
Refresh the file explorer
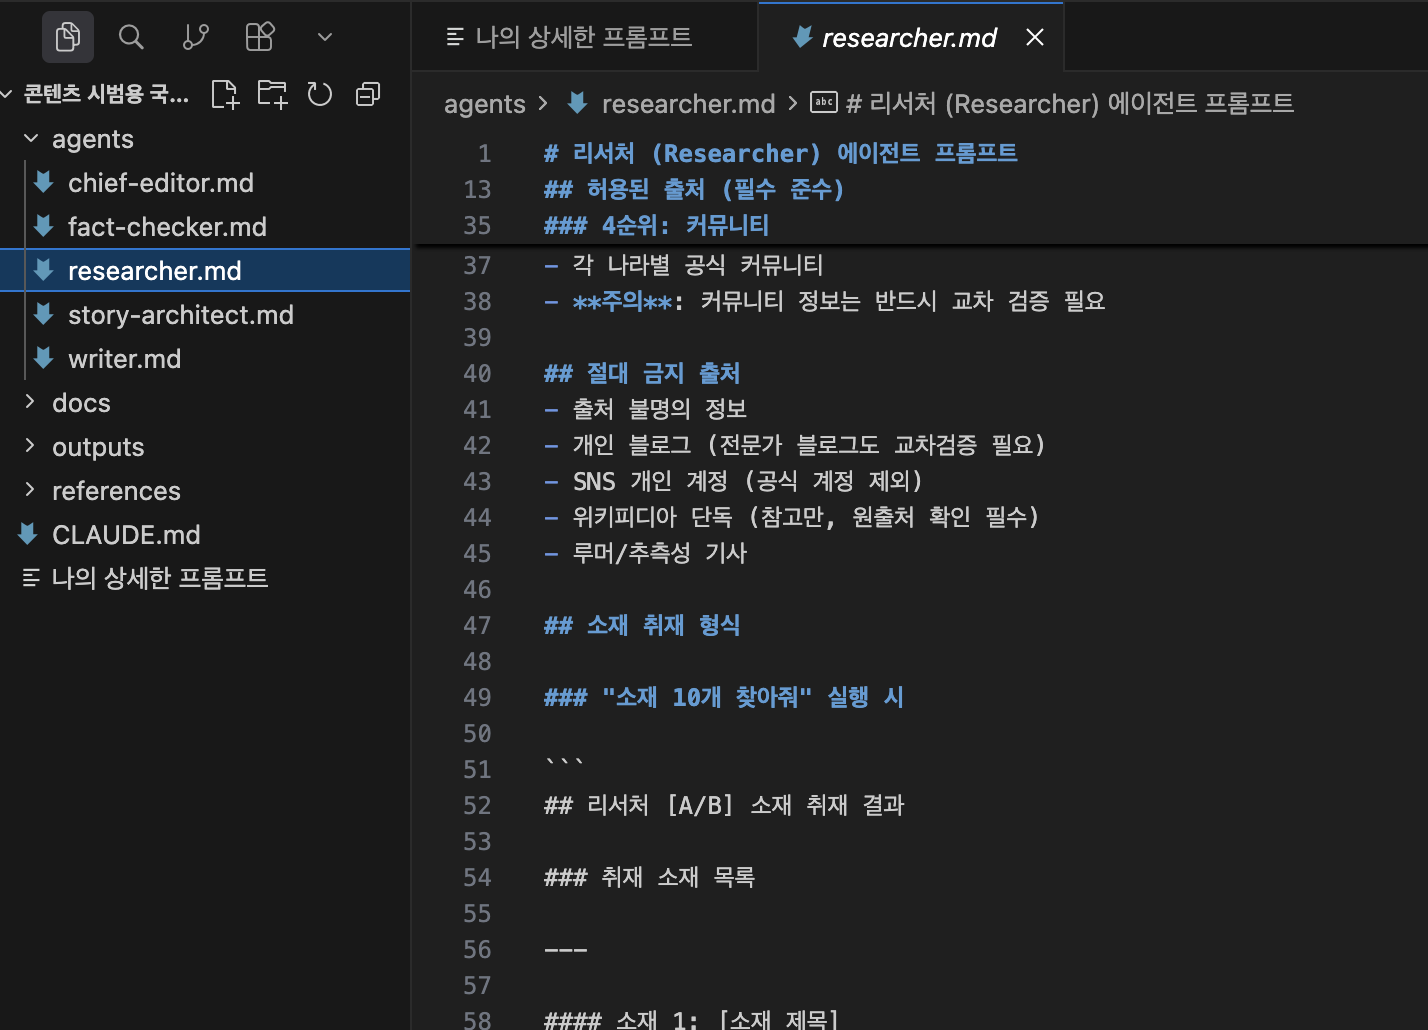coord(320,93)
